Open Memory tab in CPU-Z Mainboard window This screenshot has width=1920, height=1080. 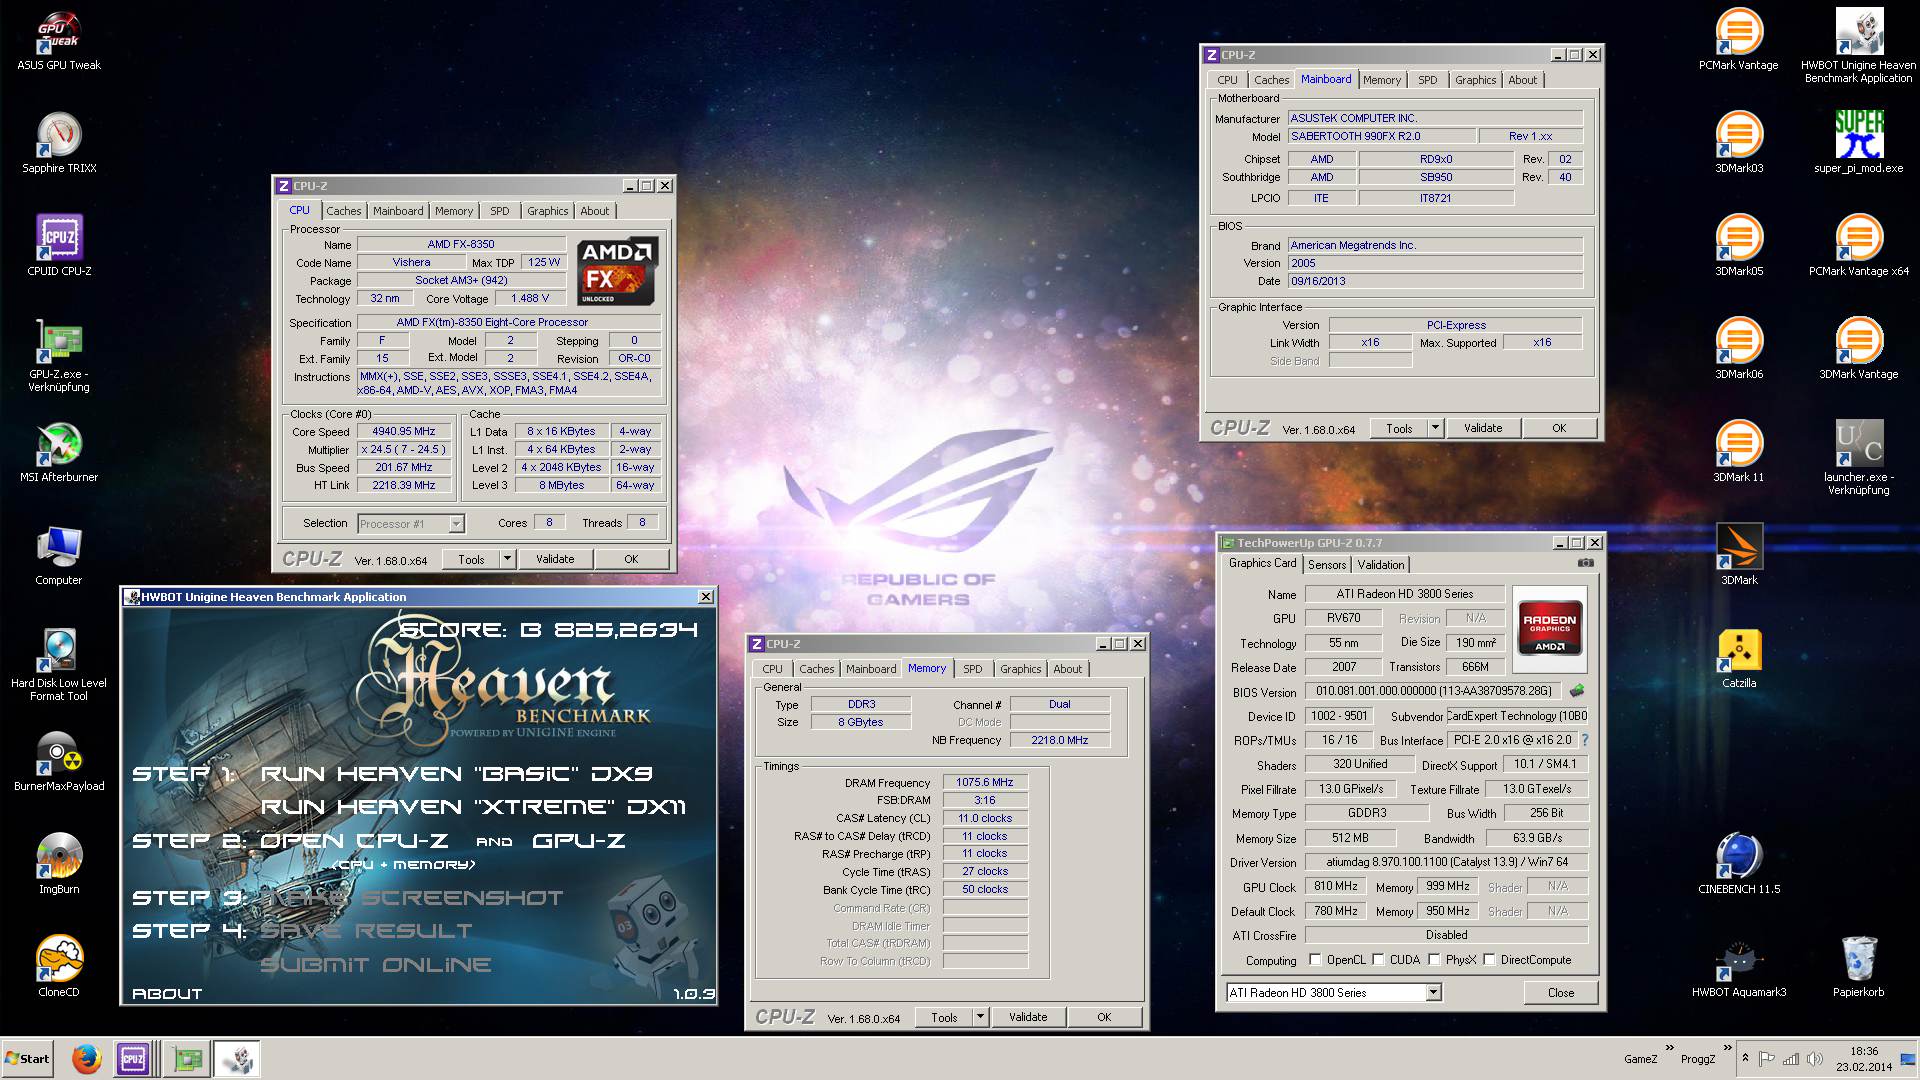1381,80
